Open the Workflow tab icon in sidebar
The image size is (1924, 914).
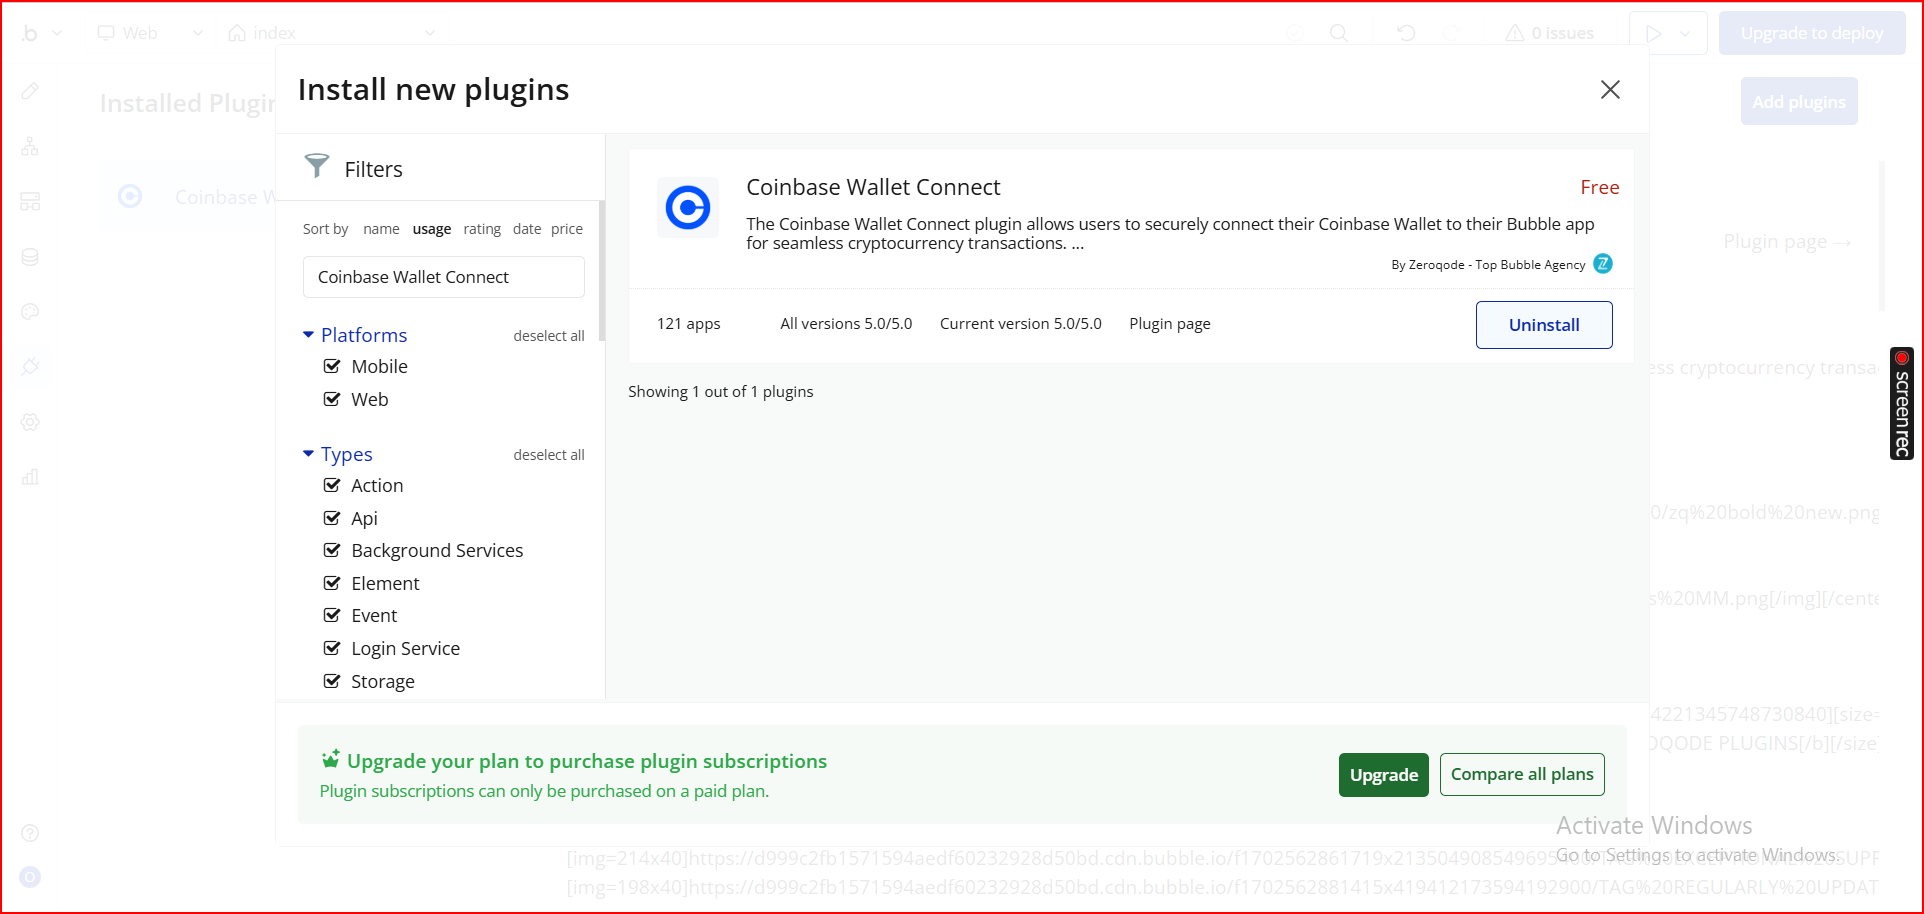pos(30,147)
